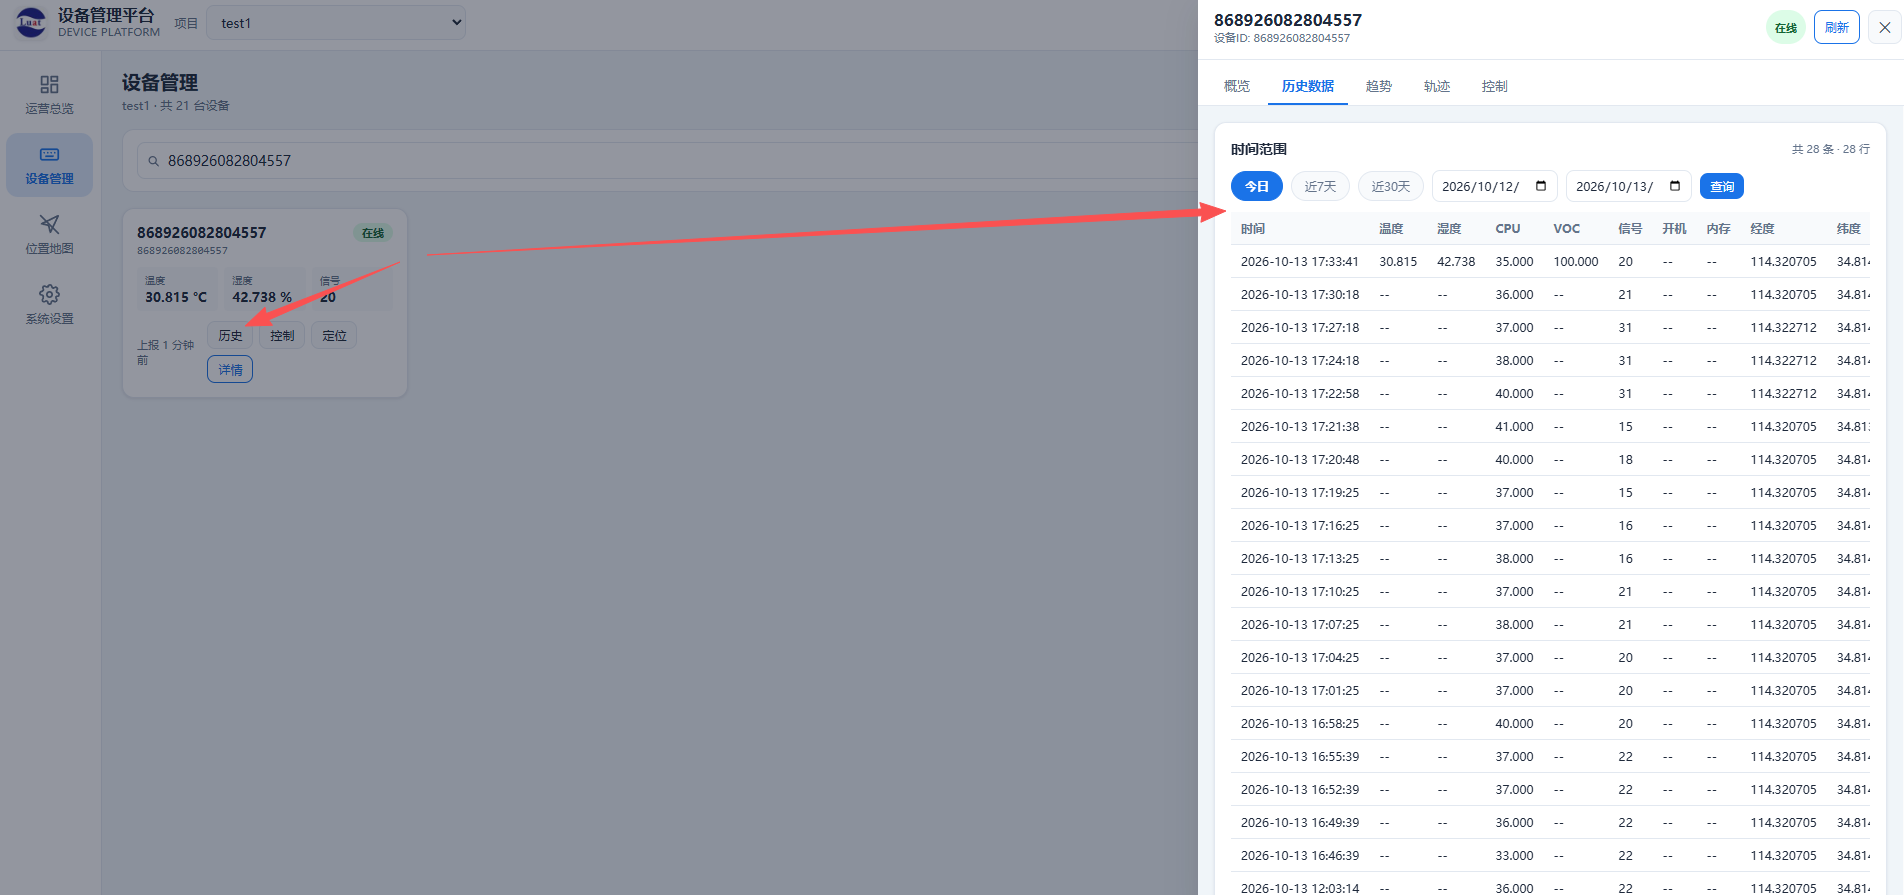Click the 时间 column header

[x=1253, y=229]
